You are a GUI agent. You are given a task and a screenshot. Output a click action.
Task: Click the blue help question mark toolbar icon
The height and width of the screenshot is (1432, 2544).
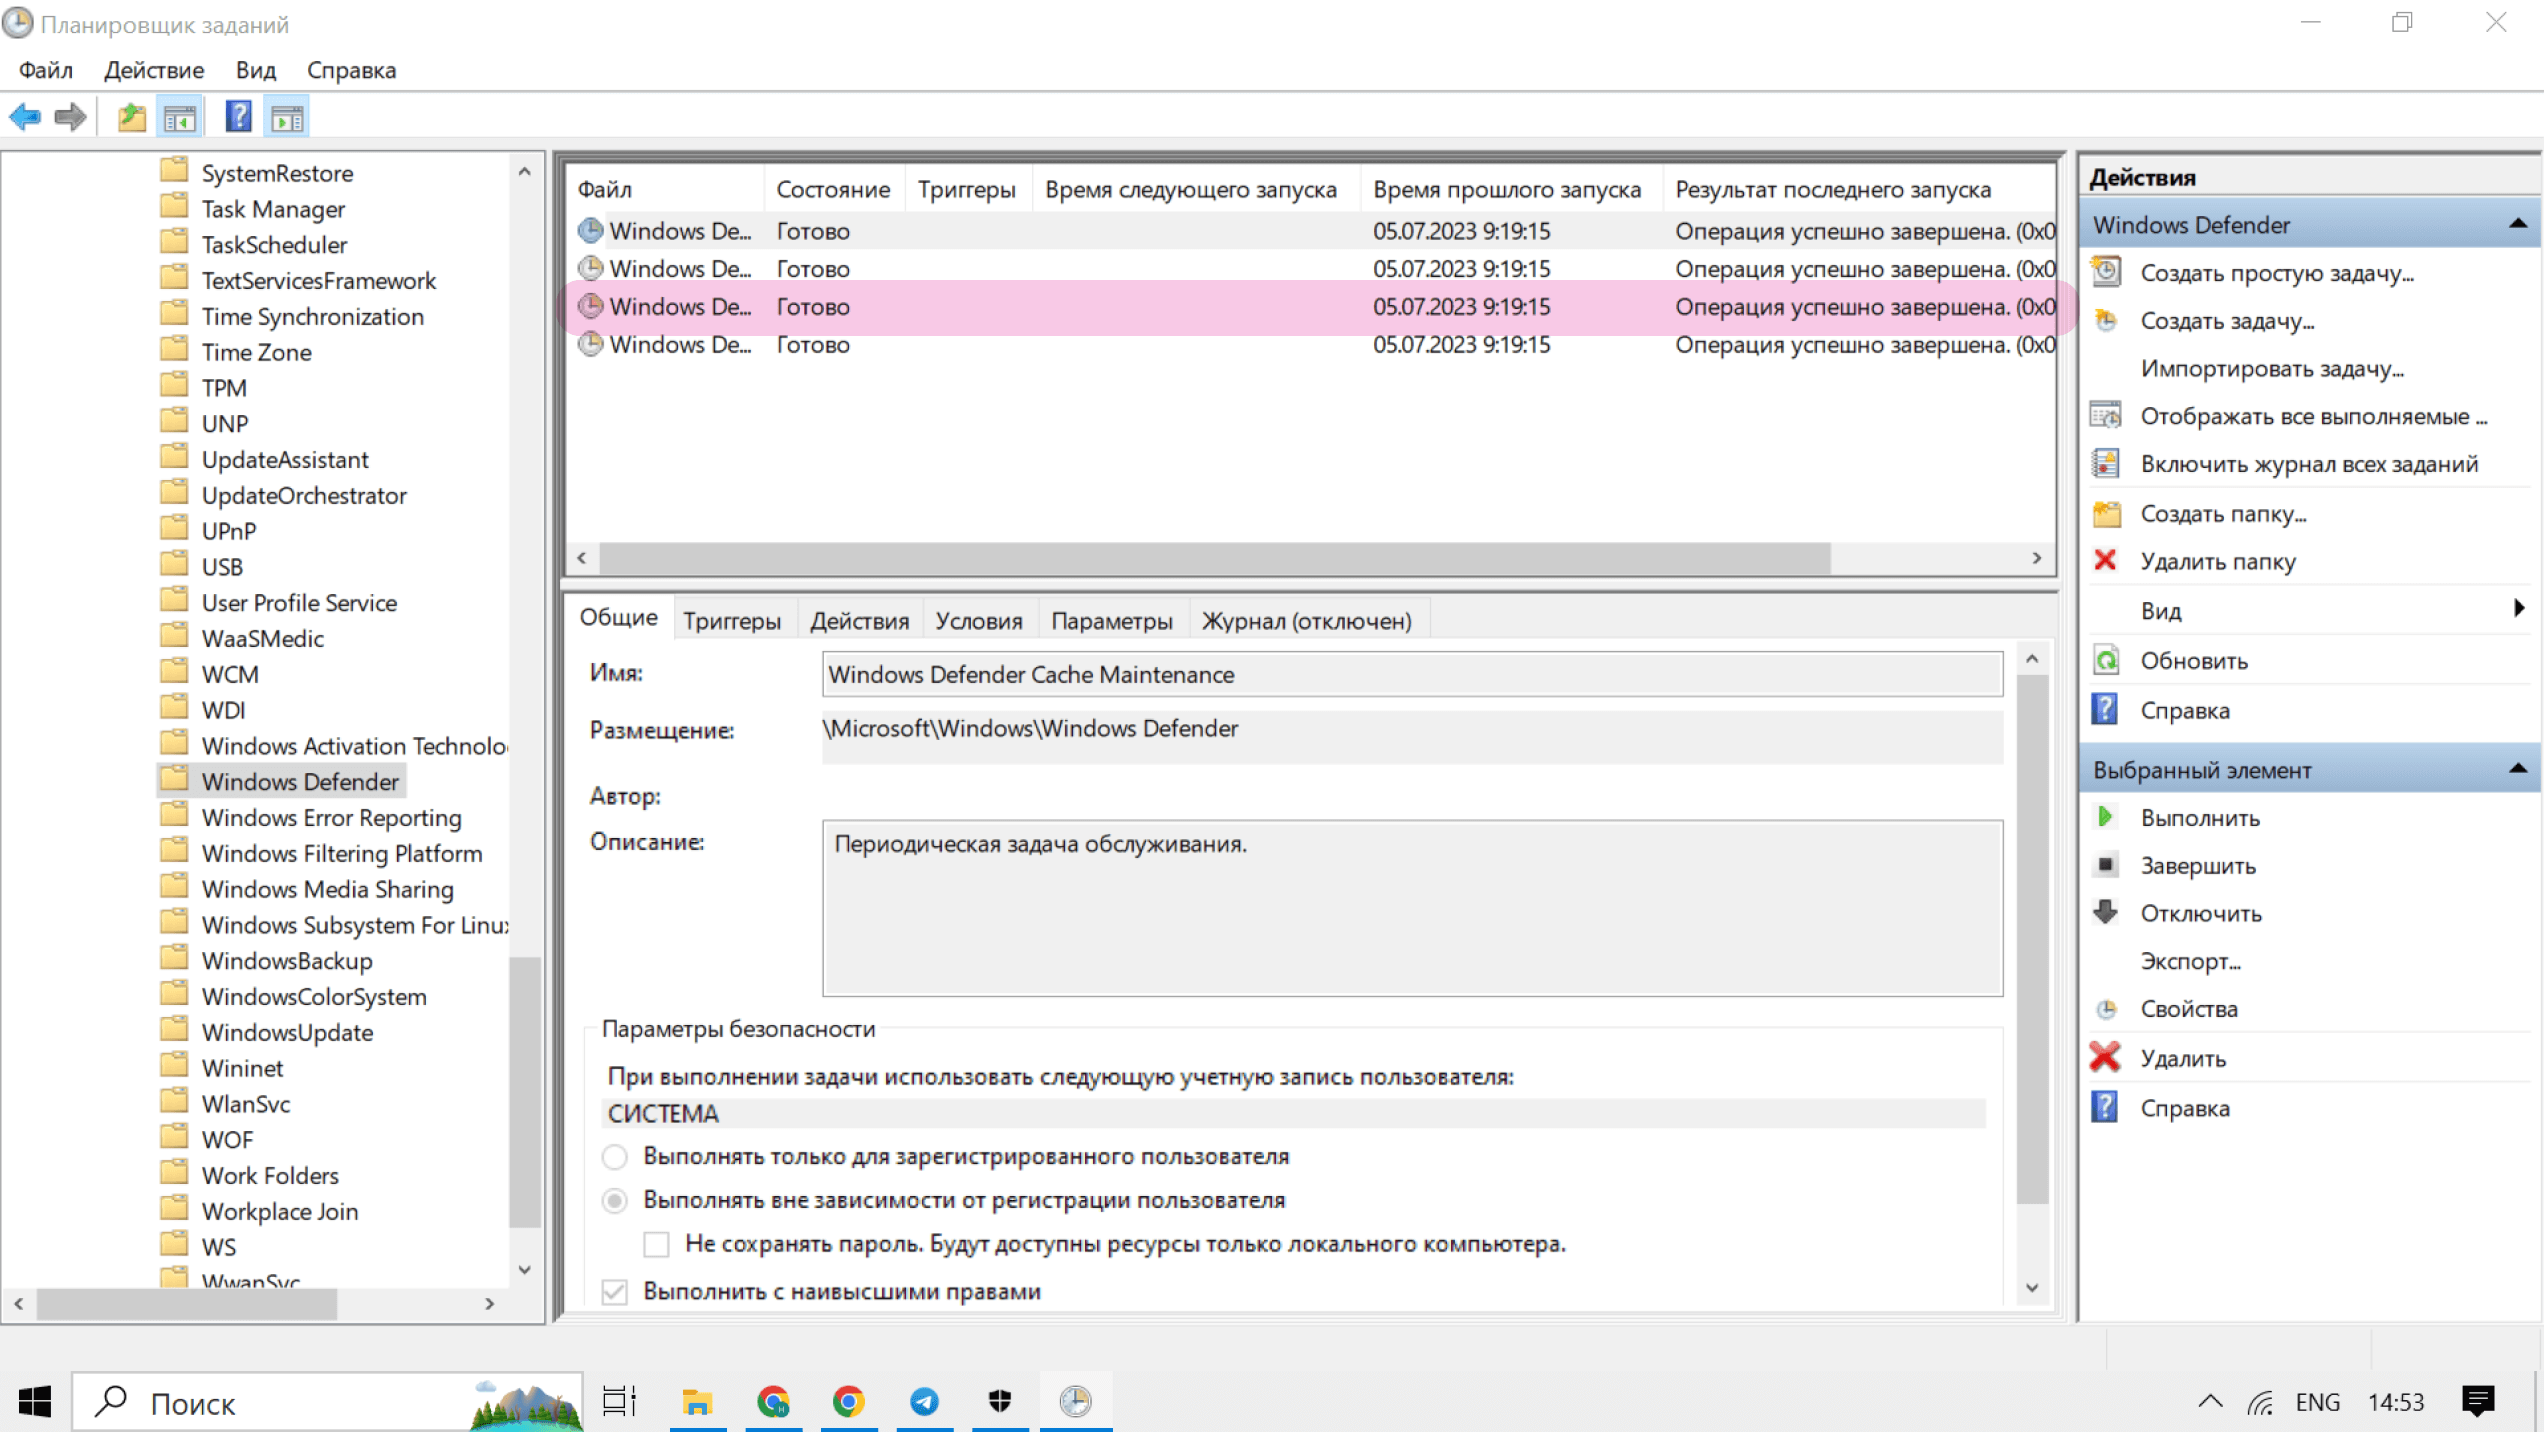tap(238, 117)
